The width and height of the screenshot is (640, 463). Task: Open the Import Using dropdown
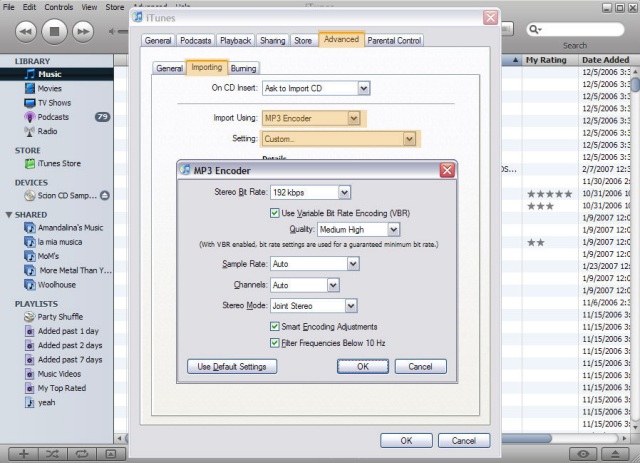(311, 118)
